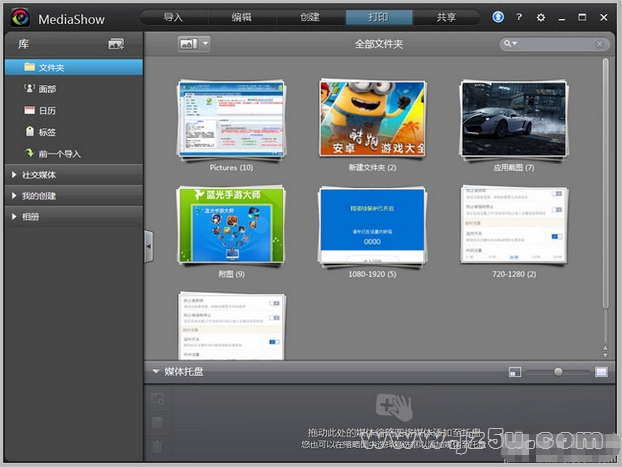
Task: Click the Pictures (10) label
Action: coord(231,167)
